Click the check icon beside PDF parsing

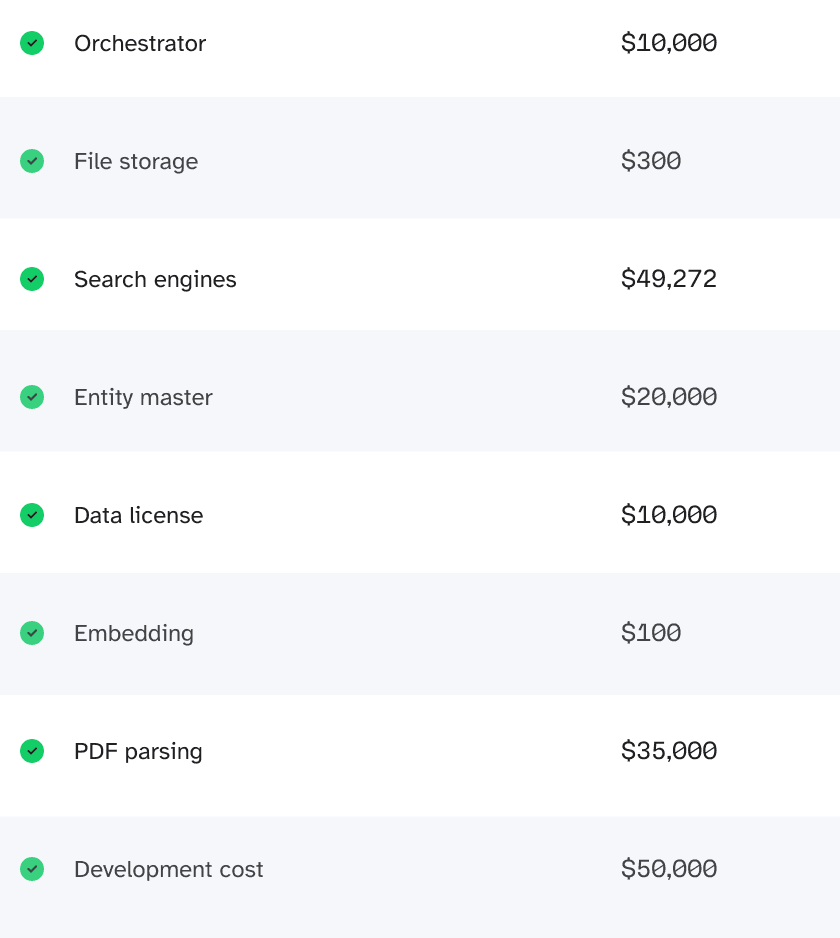point(32,751)
